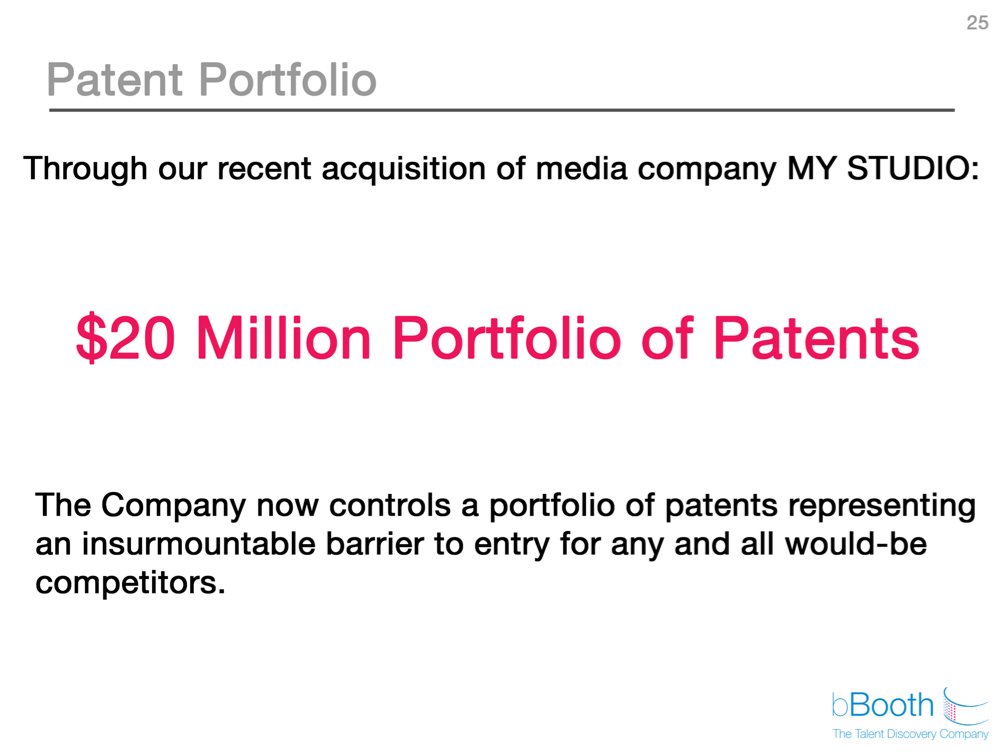Click the word Million in the headline

coord(283,338)
